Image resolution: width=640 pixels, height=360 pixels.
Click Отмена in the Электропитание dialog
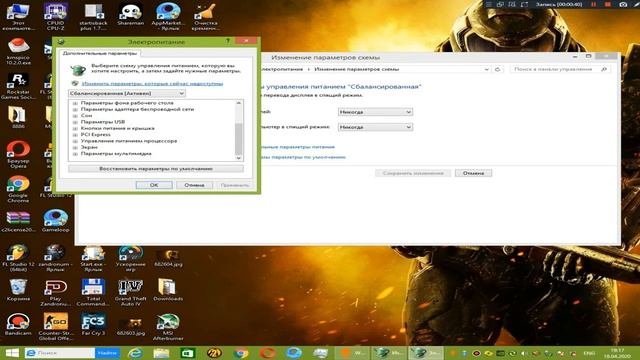pyautogui.click(x=194, y=185)
